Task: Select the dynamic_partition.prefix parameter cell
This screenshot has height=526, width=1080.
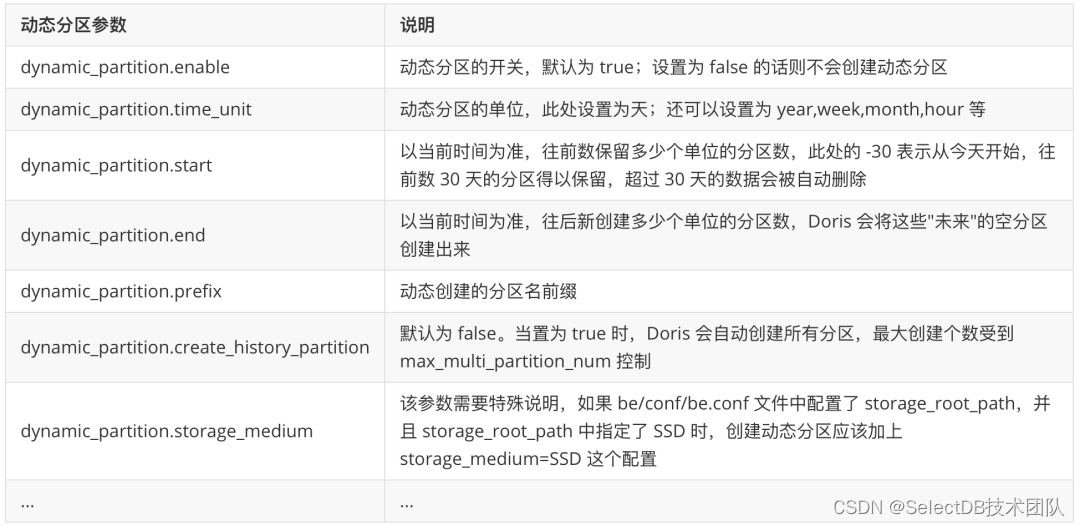Action: (121, 291)
